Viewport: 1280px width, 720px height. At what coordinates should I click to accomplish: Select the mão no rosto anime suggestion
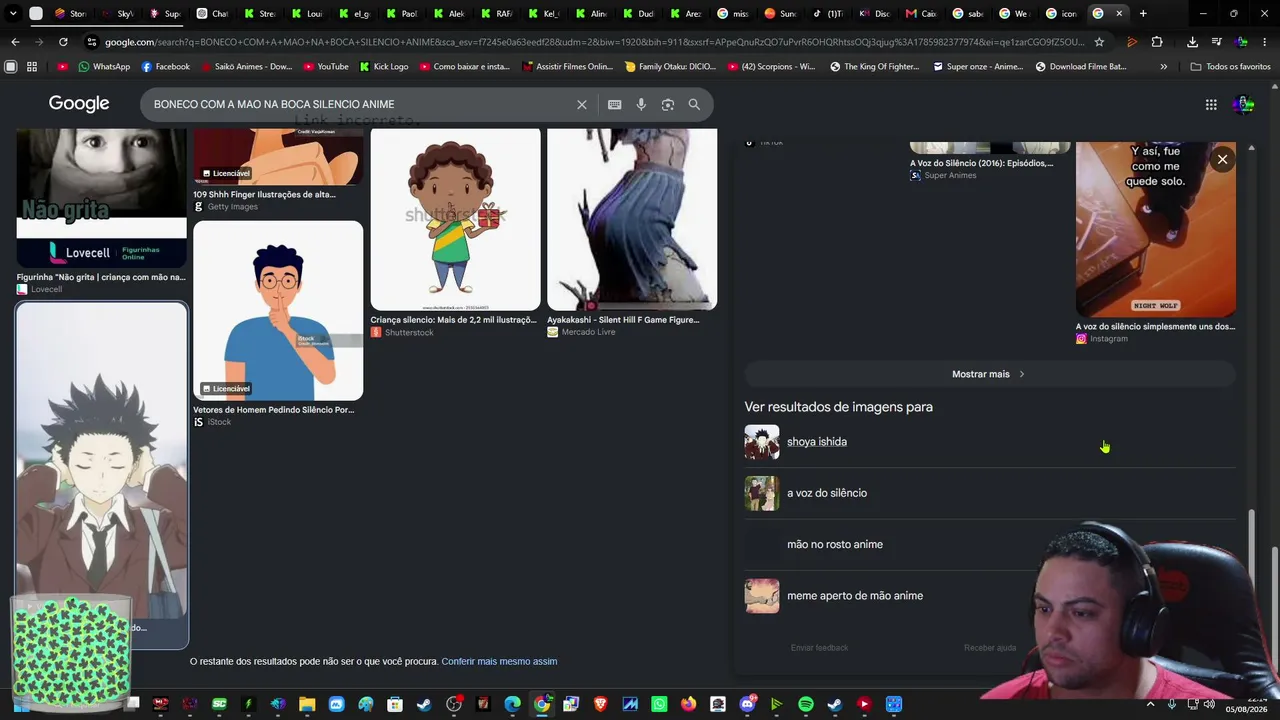tap(990, 544)
